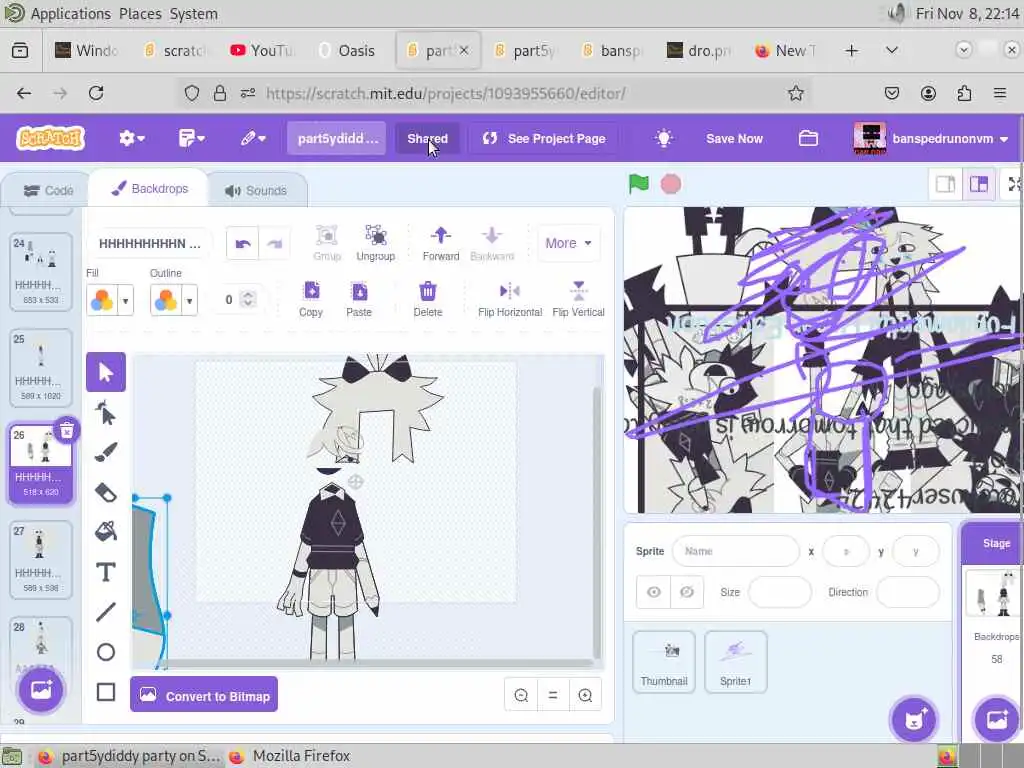Image resolution: width=1024 pixels, height=768 pixels.
Task: Open the Places menu
Action: click(140, 14)
